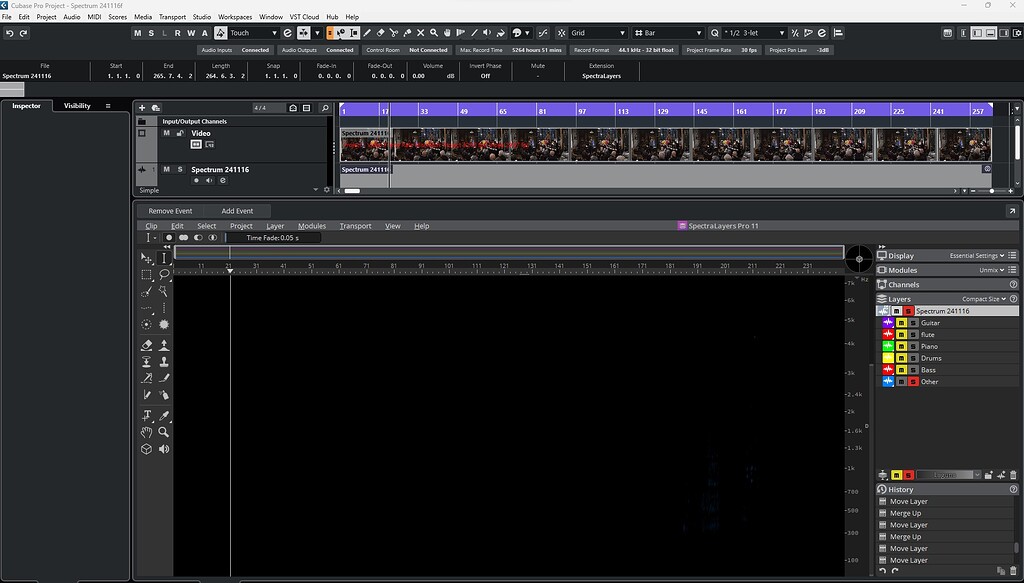Mute the Guitar layer
This screenshot has height=583, width=1024.
coord(902,323)
